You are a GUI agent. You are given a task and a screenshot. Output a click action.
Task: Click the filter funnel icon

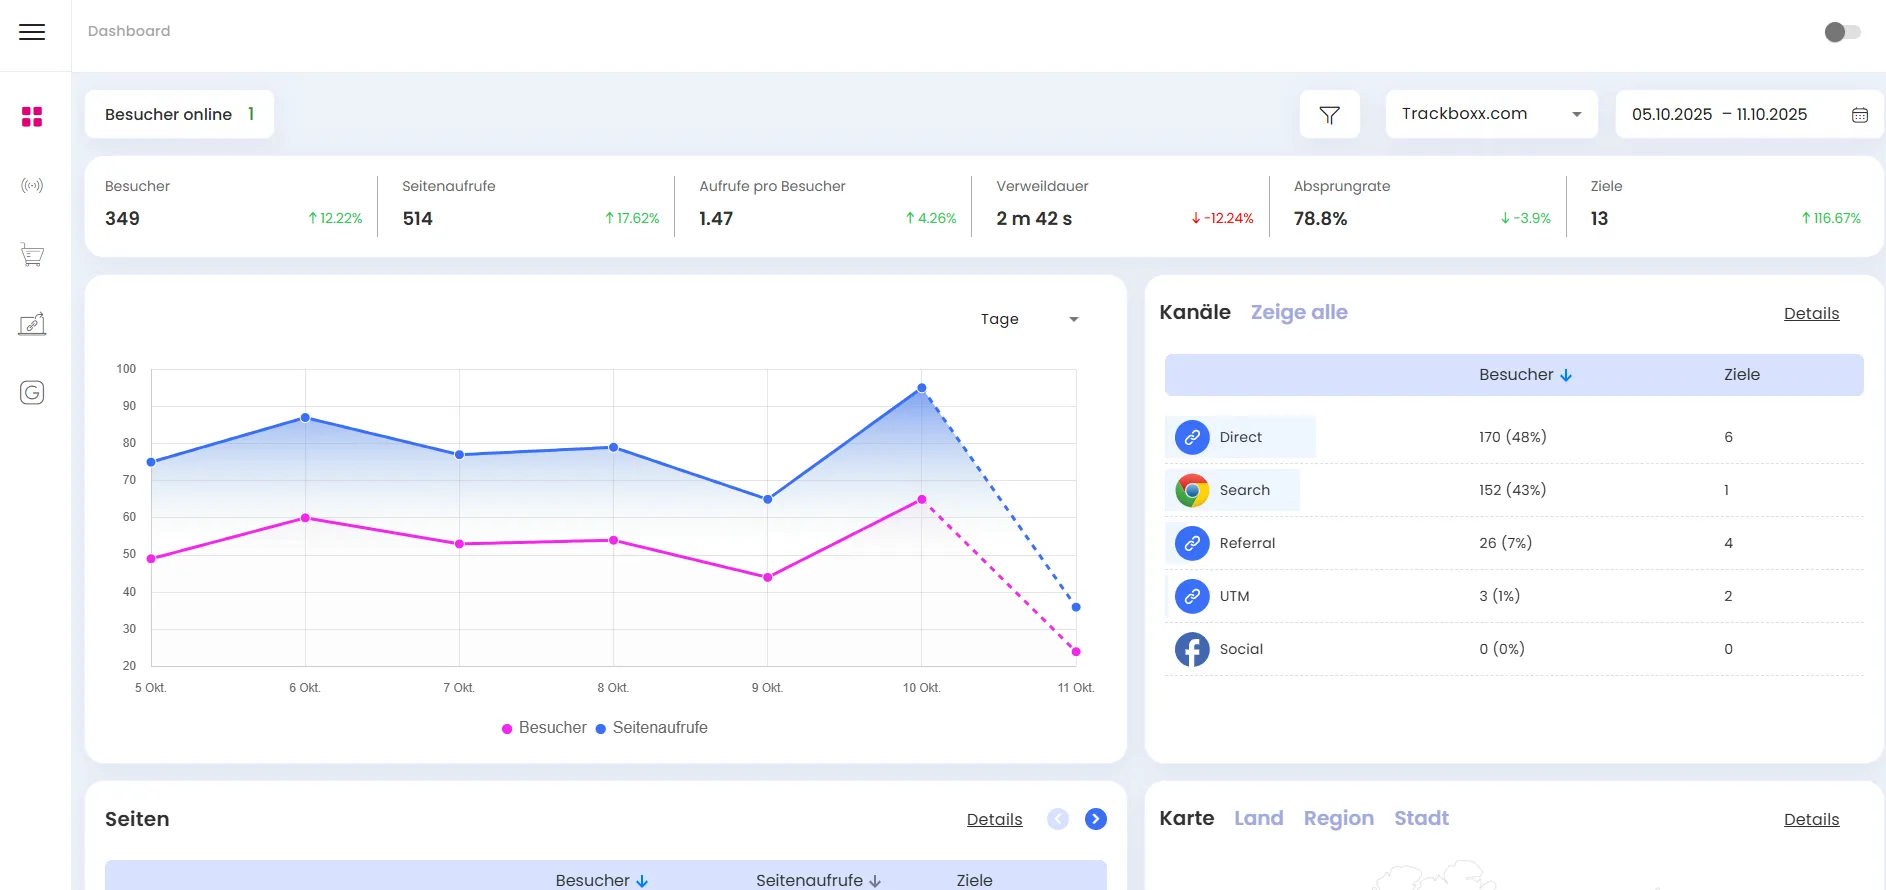(x=1329, y=115)
